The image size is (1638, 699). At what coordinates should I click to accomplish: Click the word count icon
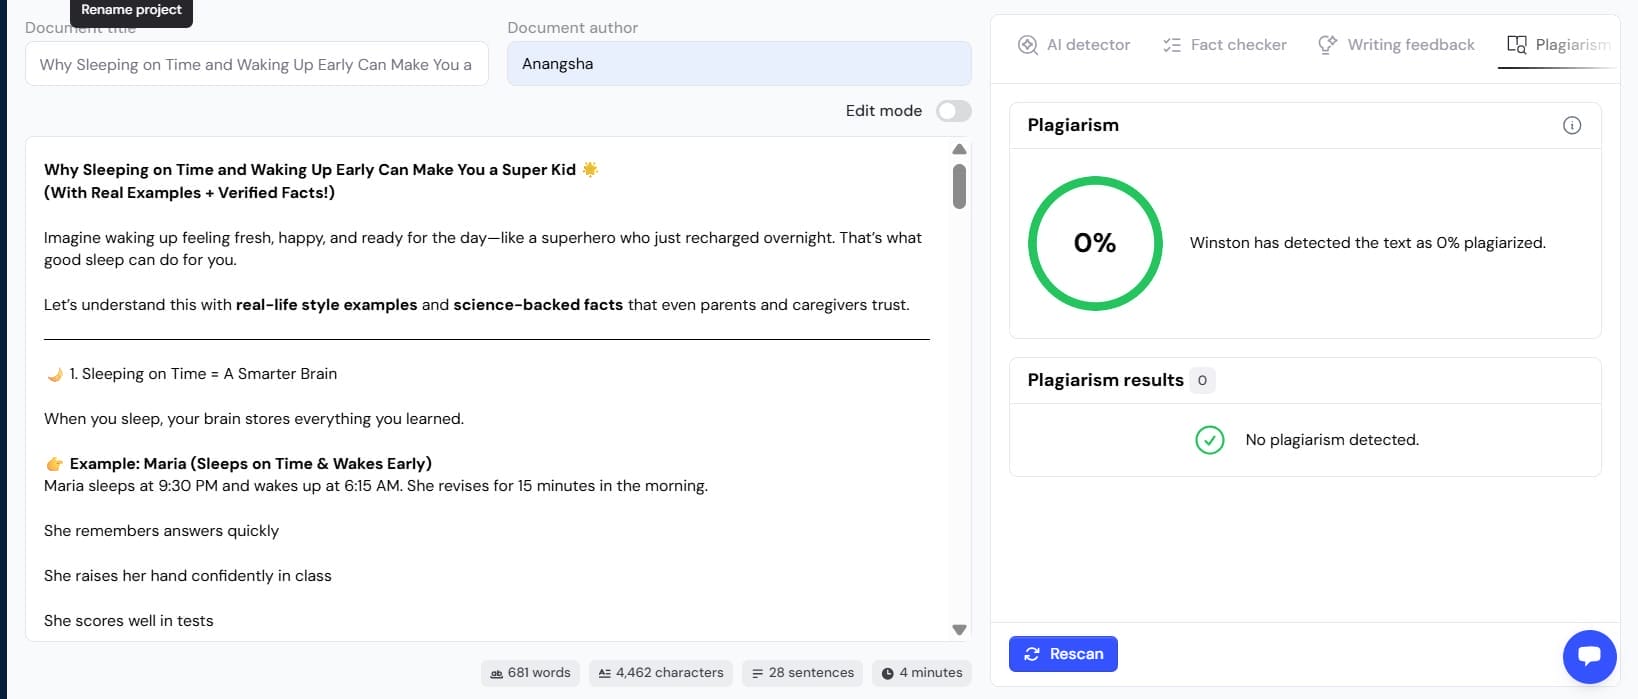(x=497, y=674)
